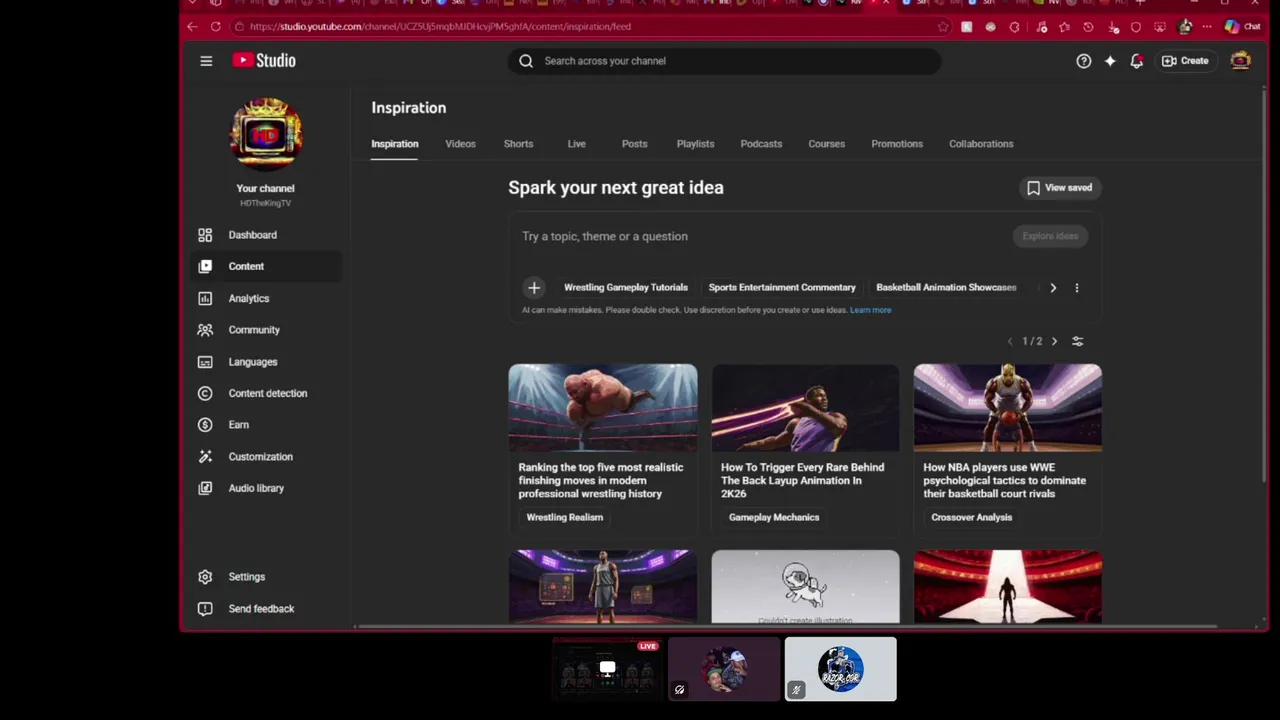This screenshot has height=720, width=1280.
Task: Click the browser address bar URL
Action: pyautogui.click(x=440, y=27)
